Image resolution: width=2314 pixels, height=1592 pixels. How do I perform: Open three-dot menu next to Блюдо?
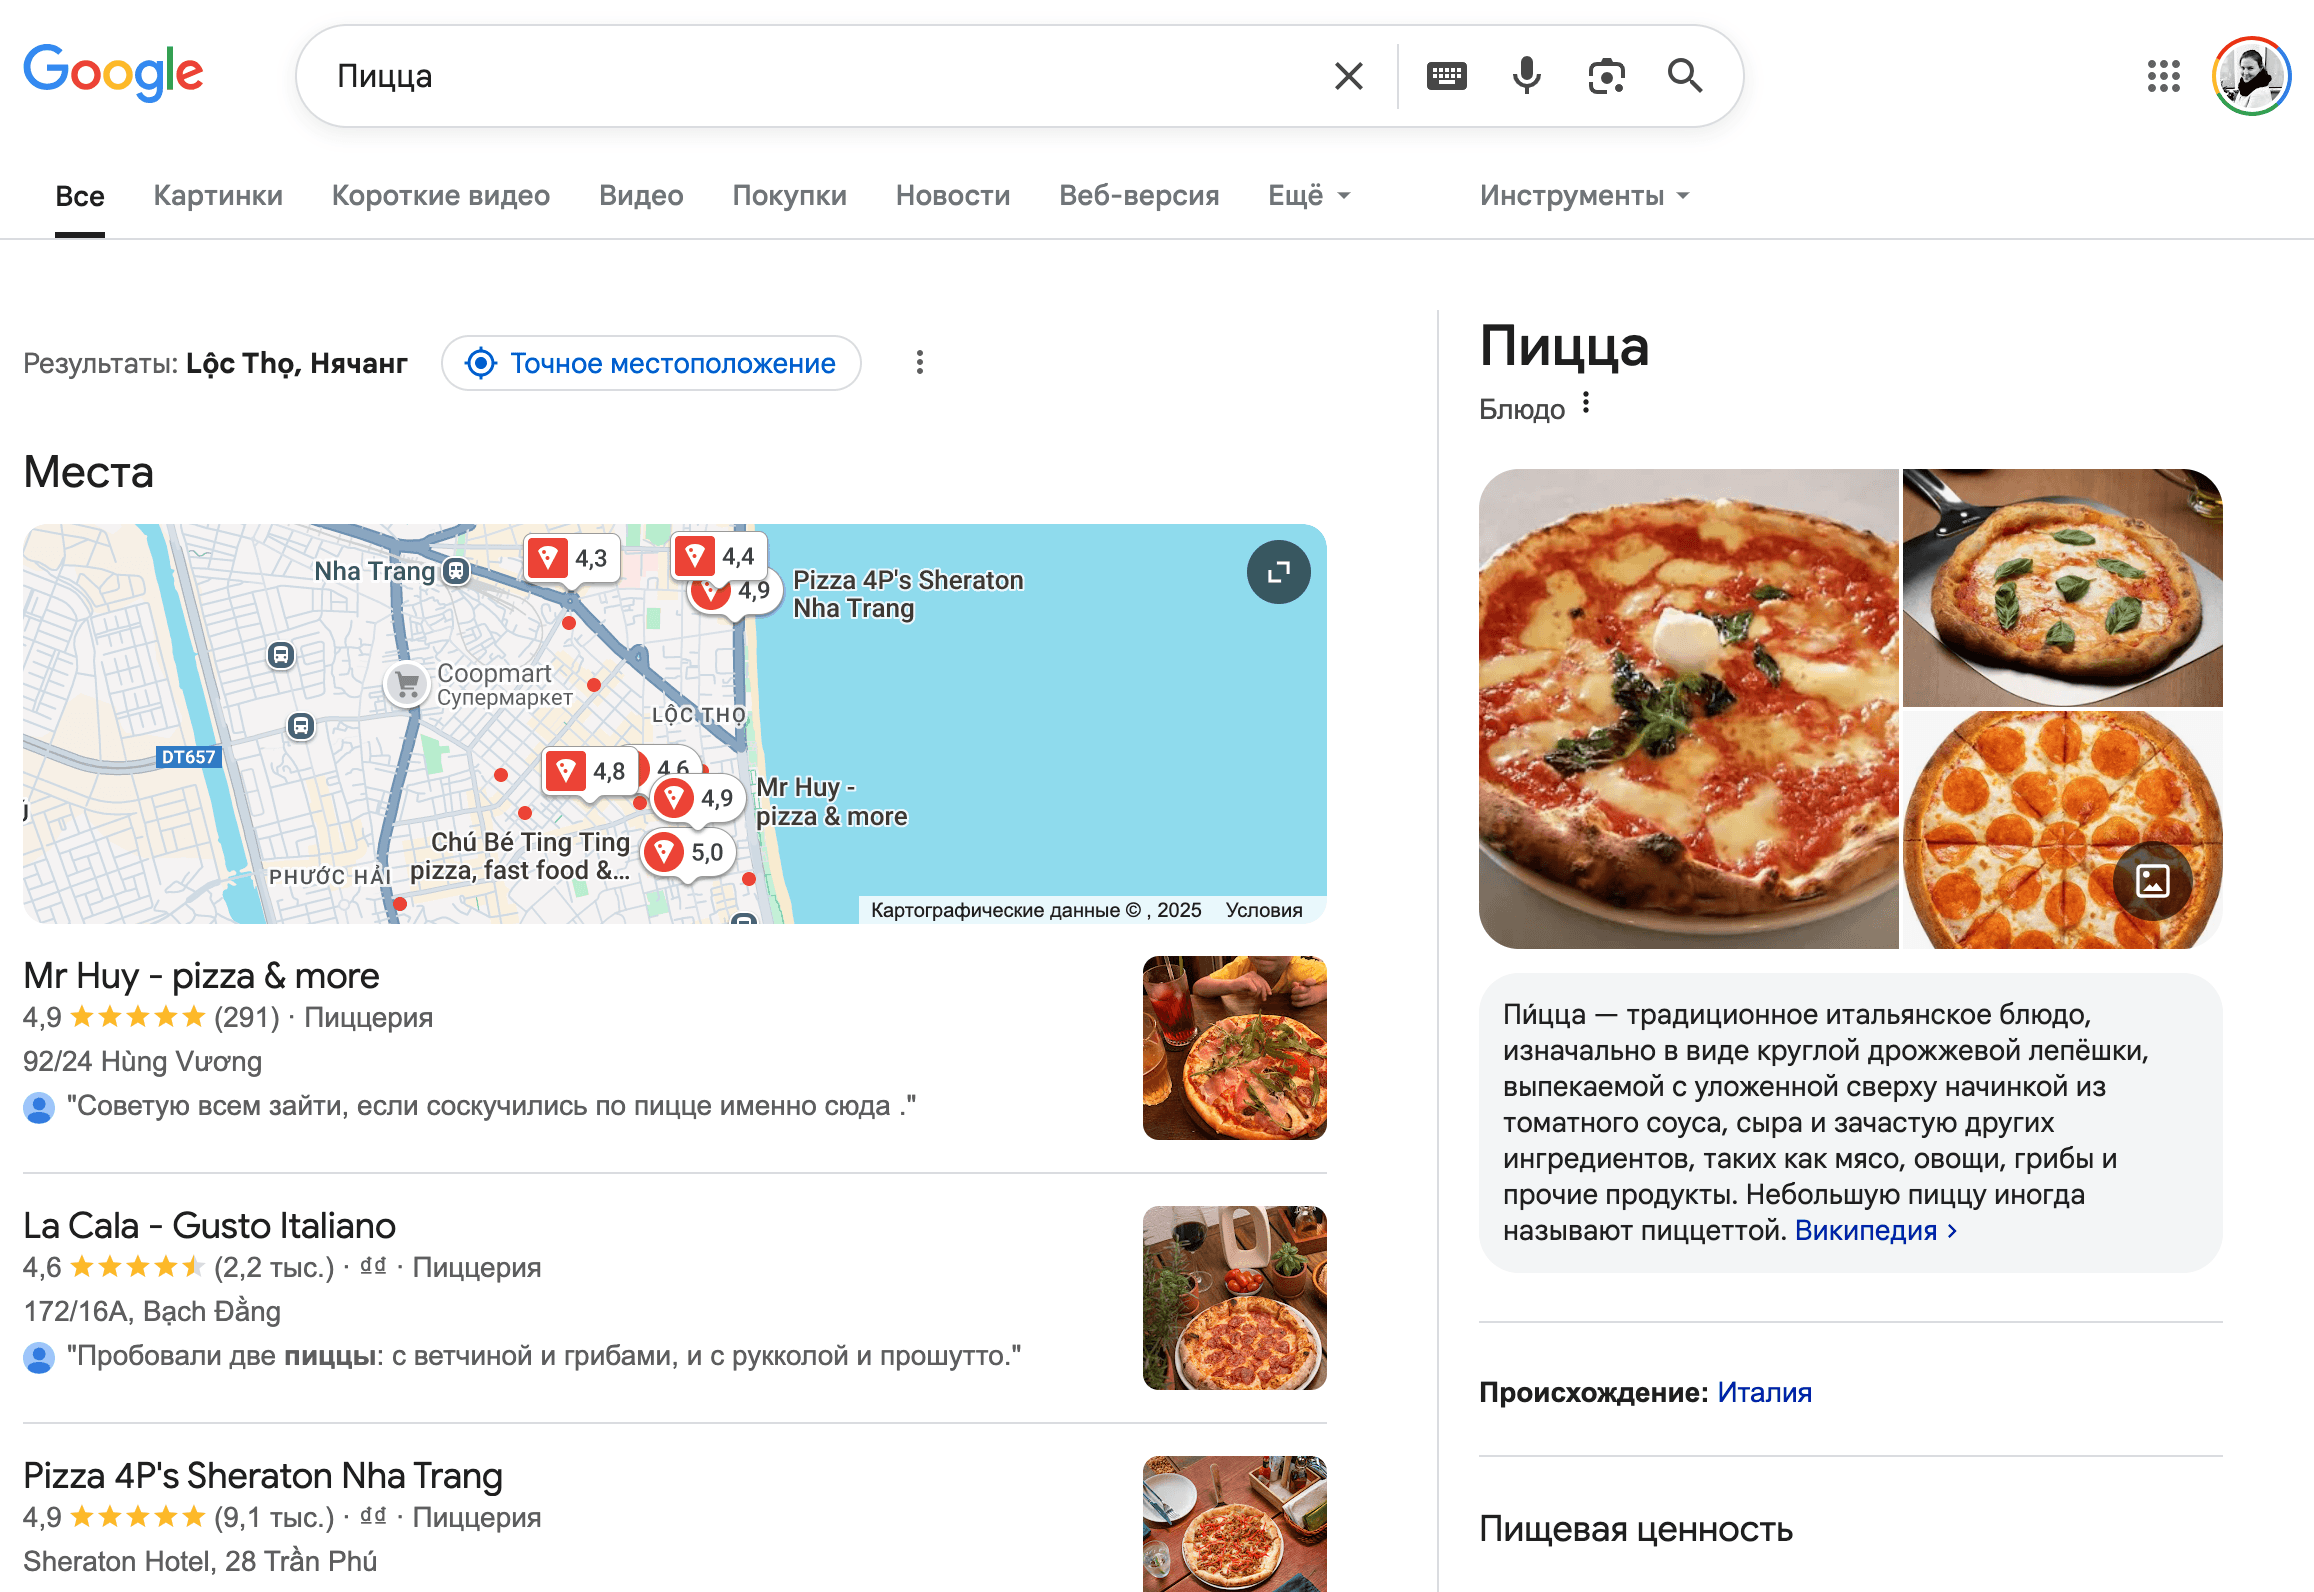(x=1586, y=403)
